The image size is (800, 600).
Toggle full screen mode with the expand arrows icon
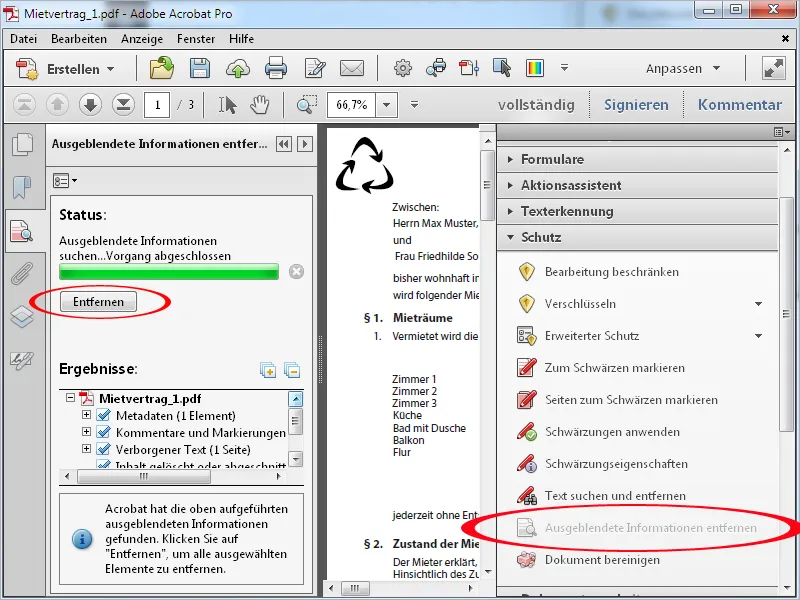773,68
